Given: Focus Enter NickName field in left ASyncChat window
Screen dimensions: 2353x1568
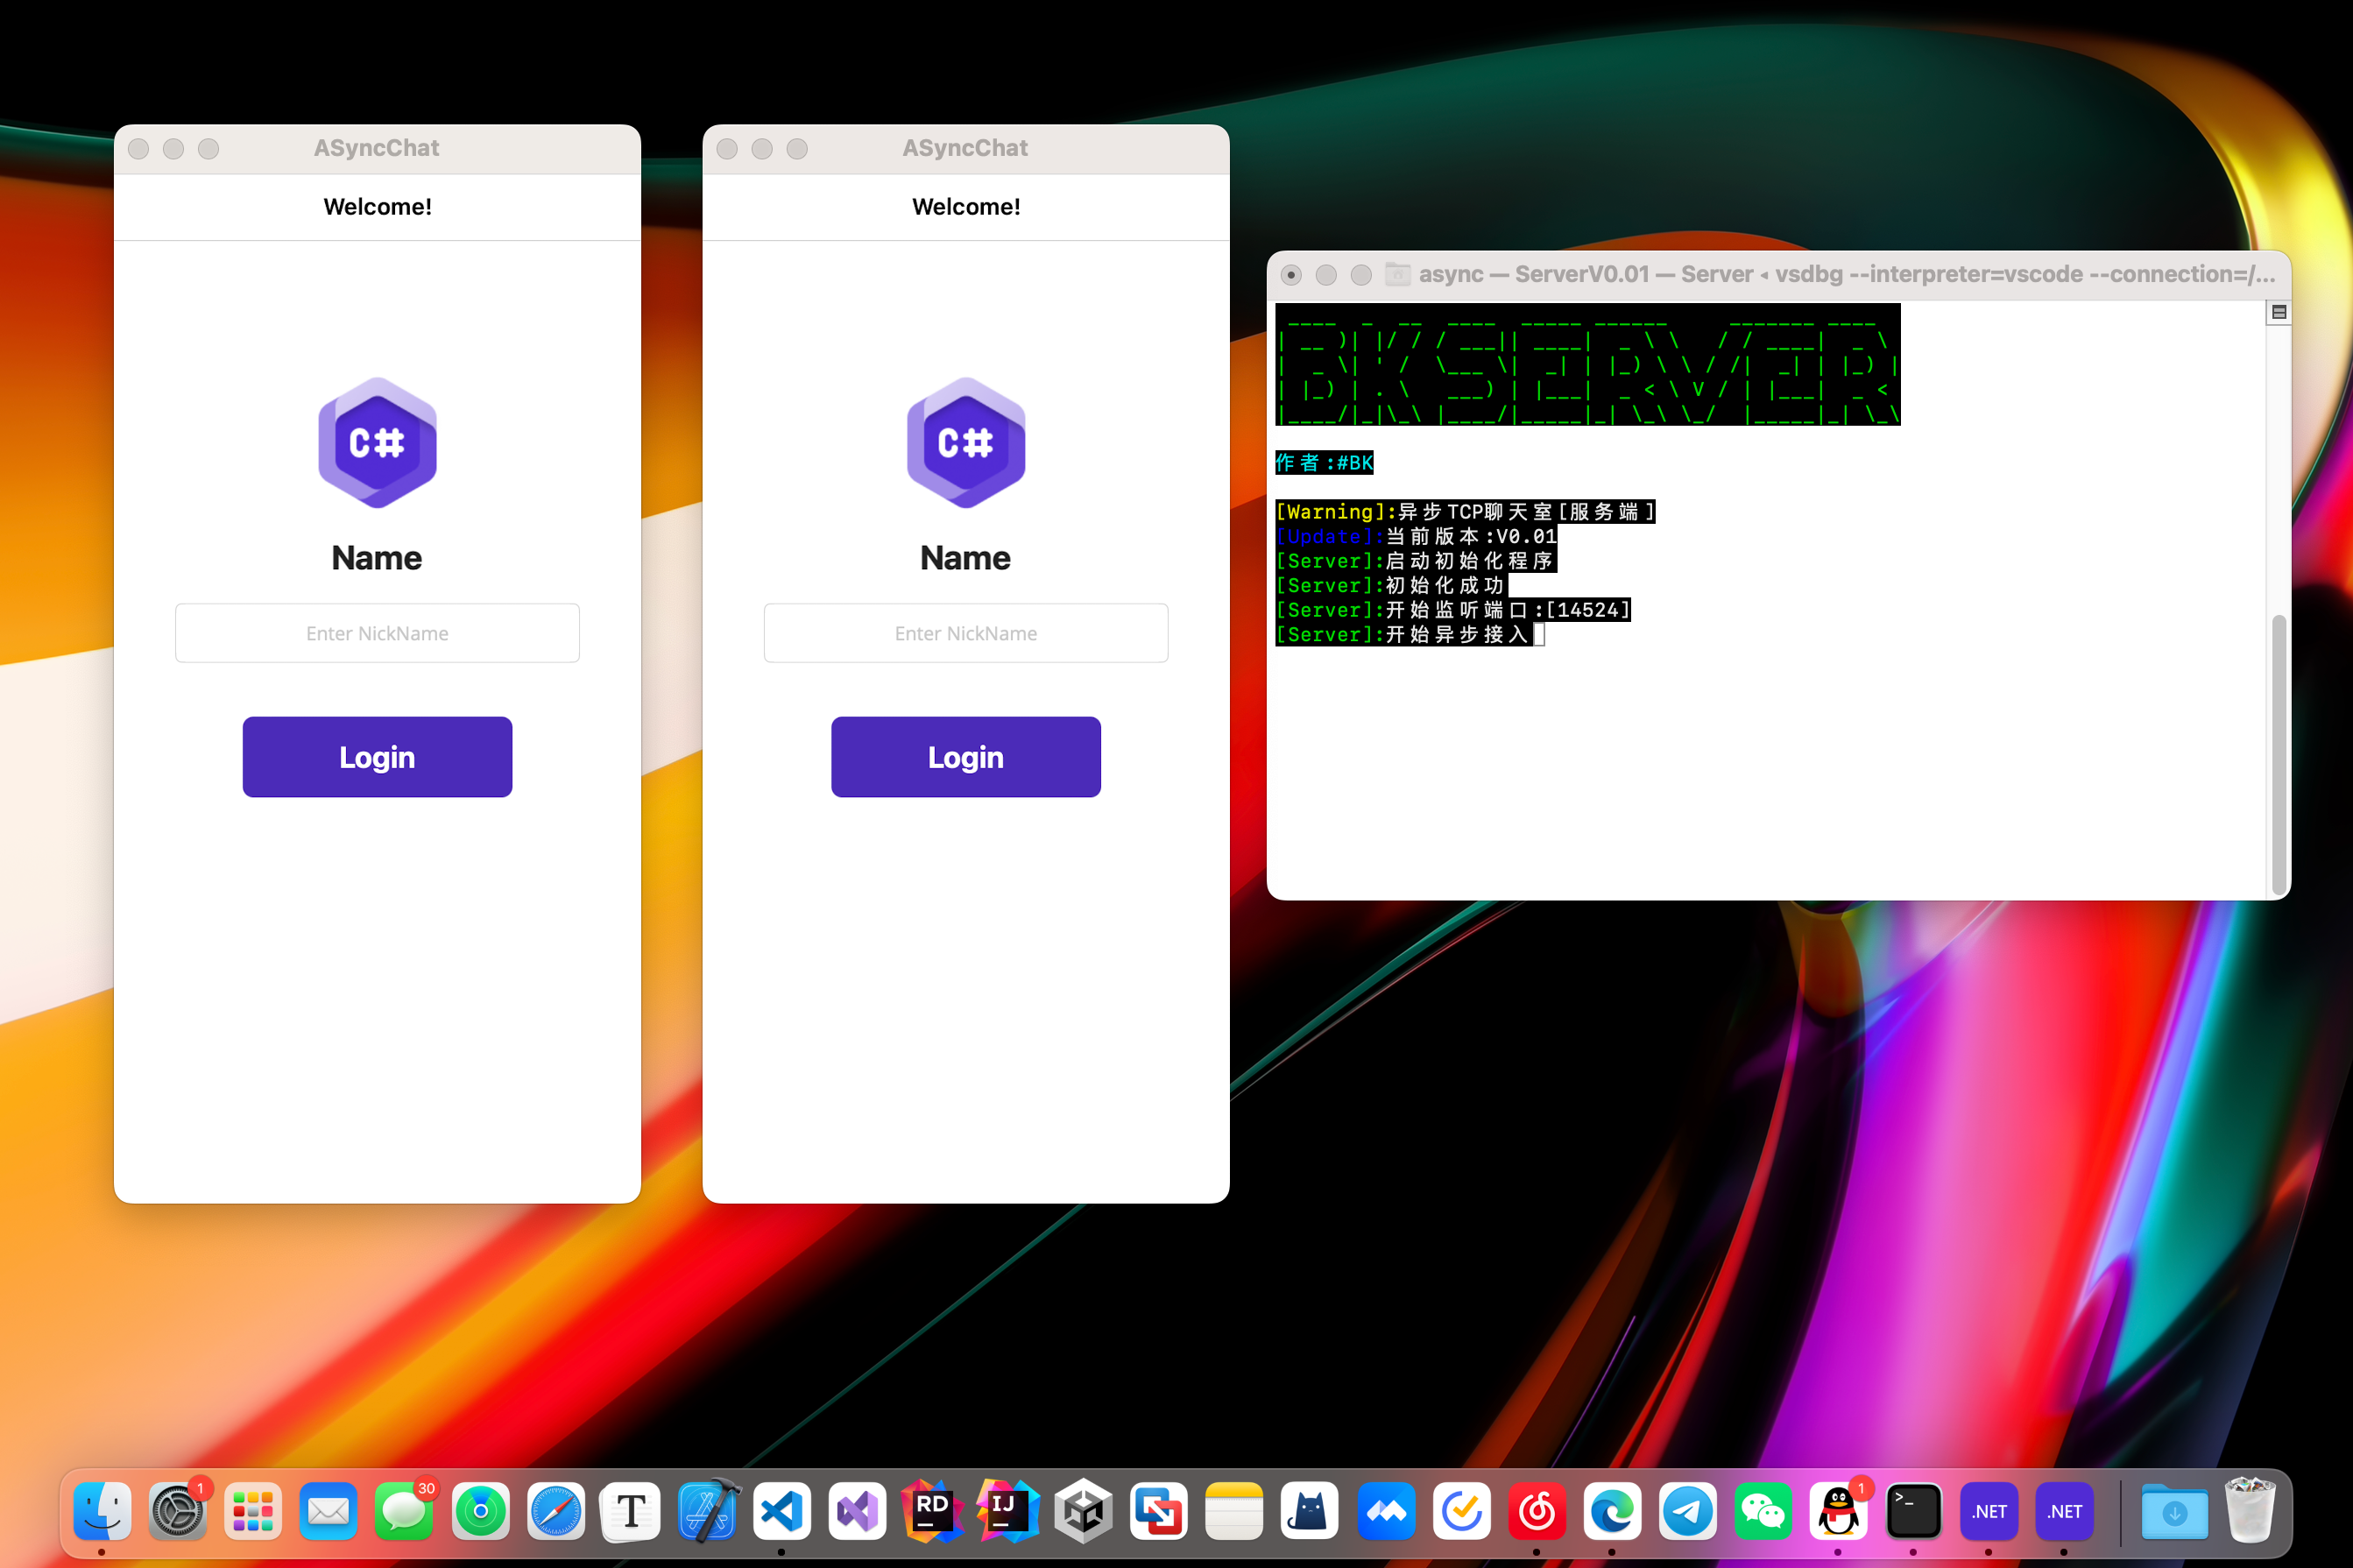Looking at the screenshot, I should pyautogui.click(x=377, y=633).
